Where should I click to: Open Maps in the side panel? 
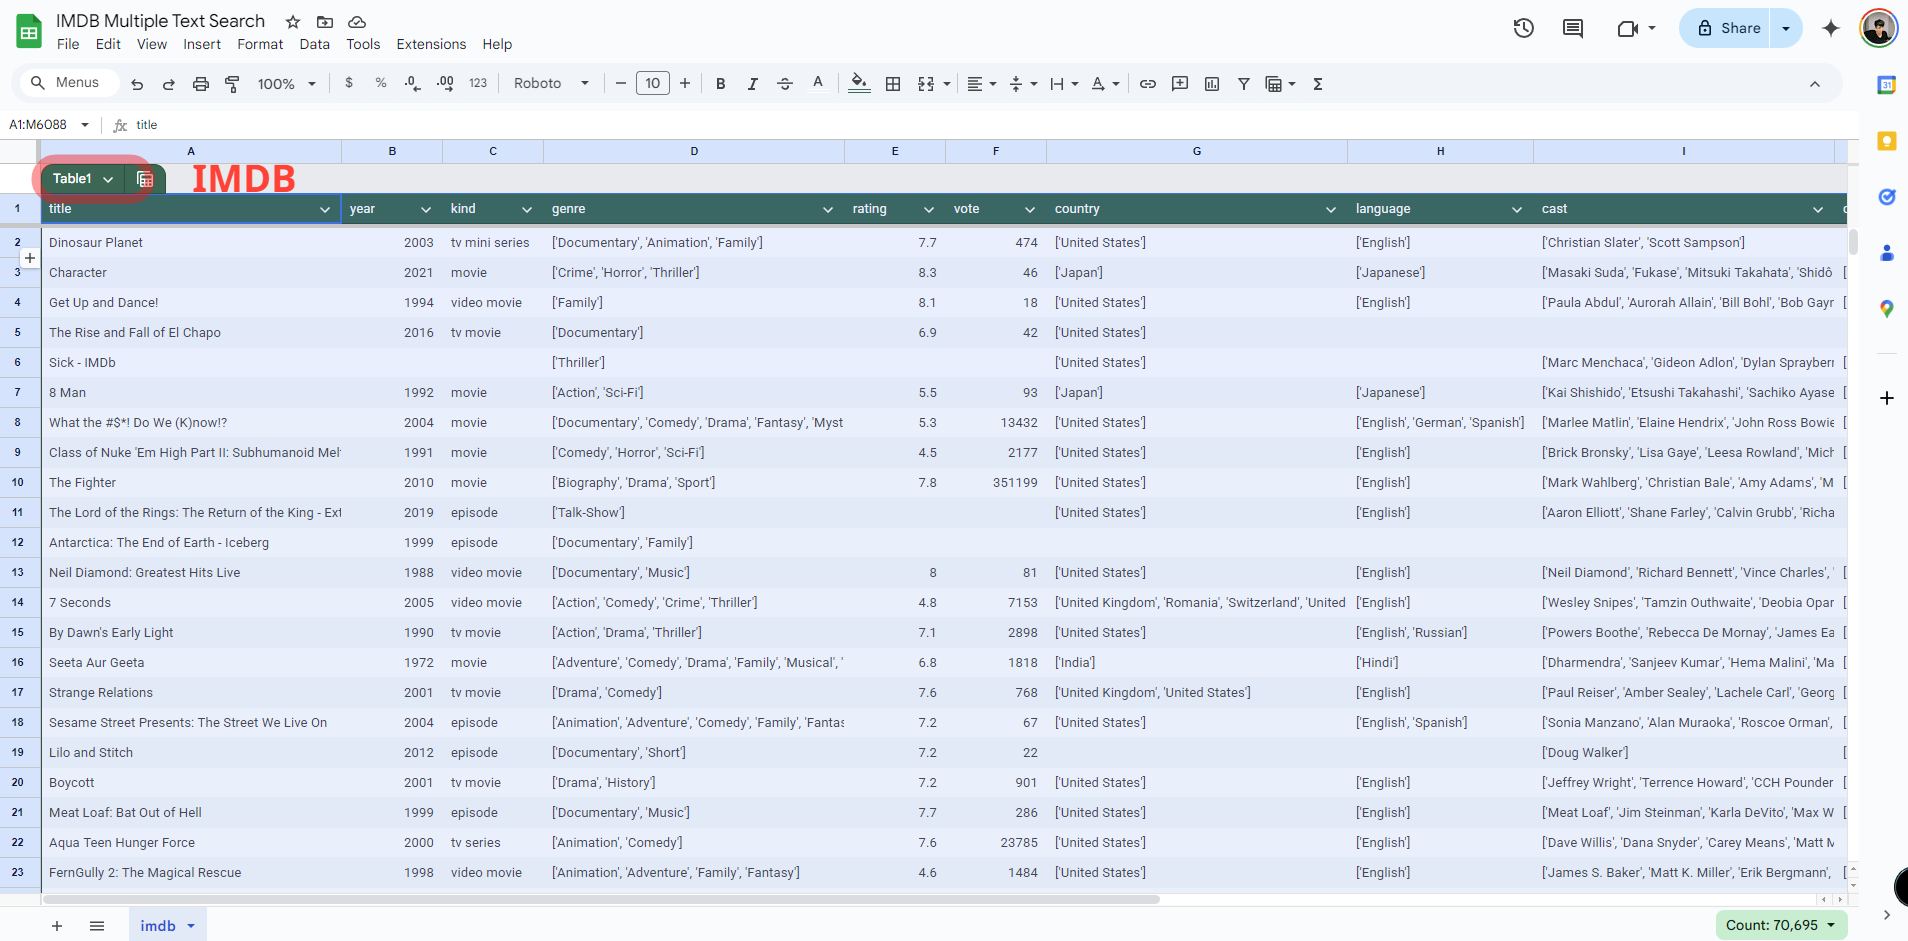click(x=1886, y=309)
